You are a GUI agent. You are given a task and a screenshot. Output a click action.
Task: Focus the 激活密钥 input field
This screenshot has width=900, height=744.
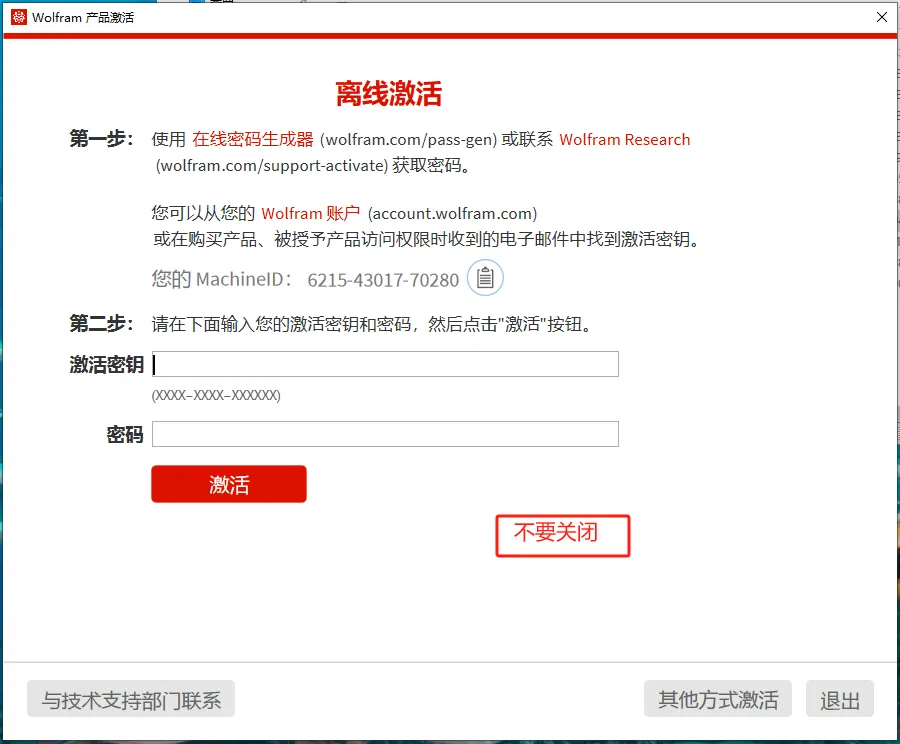385,364
